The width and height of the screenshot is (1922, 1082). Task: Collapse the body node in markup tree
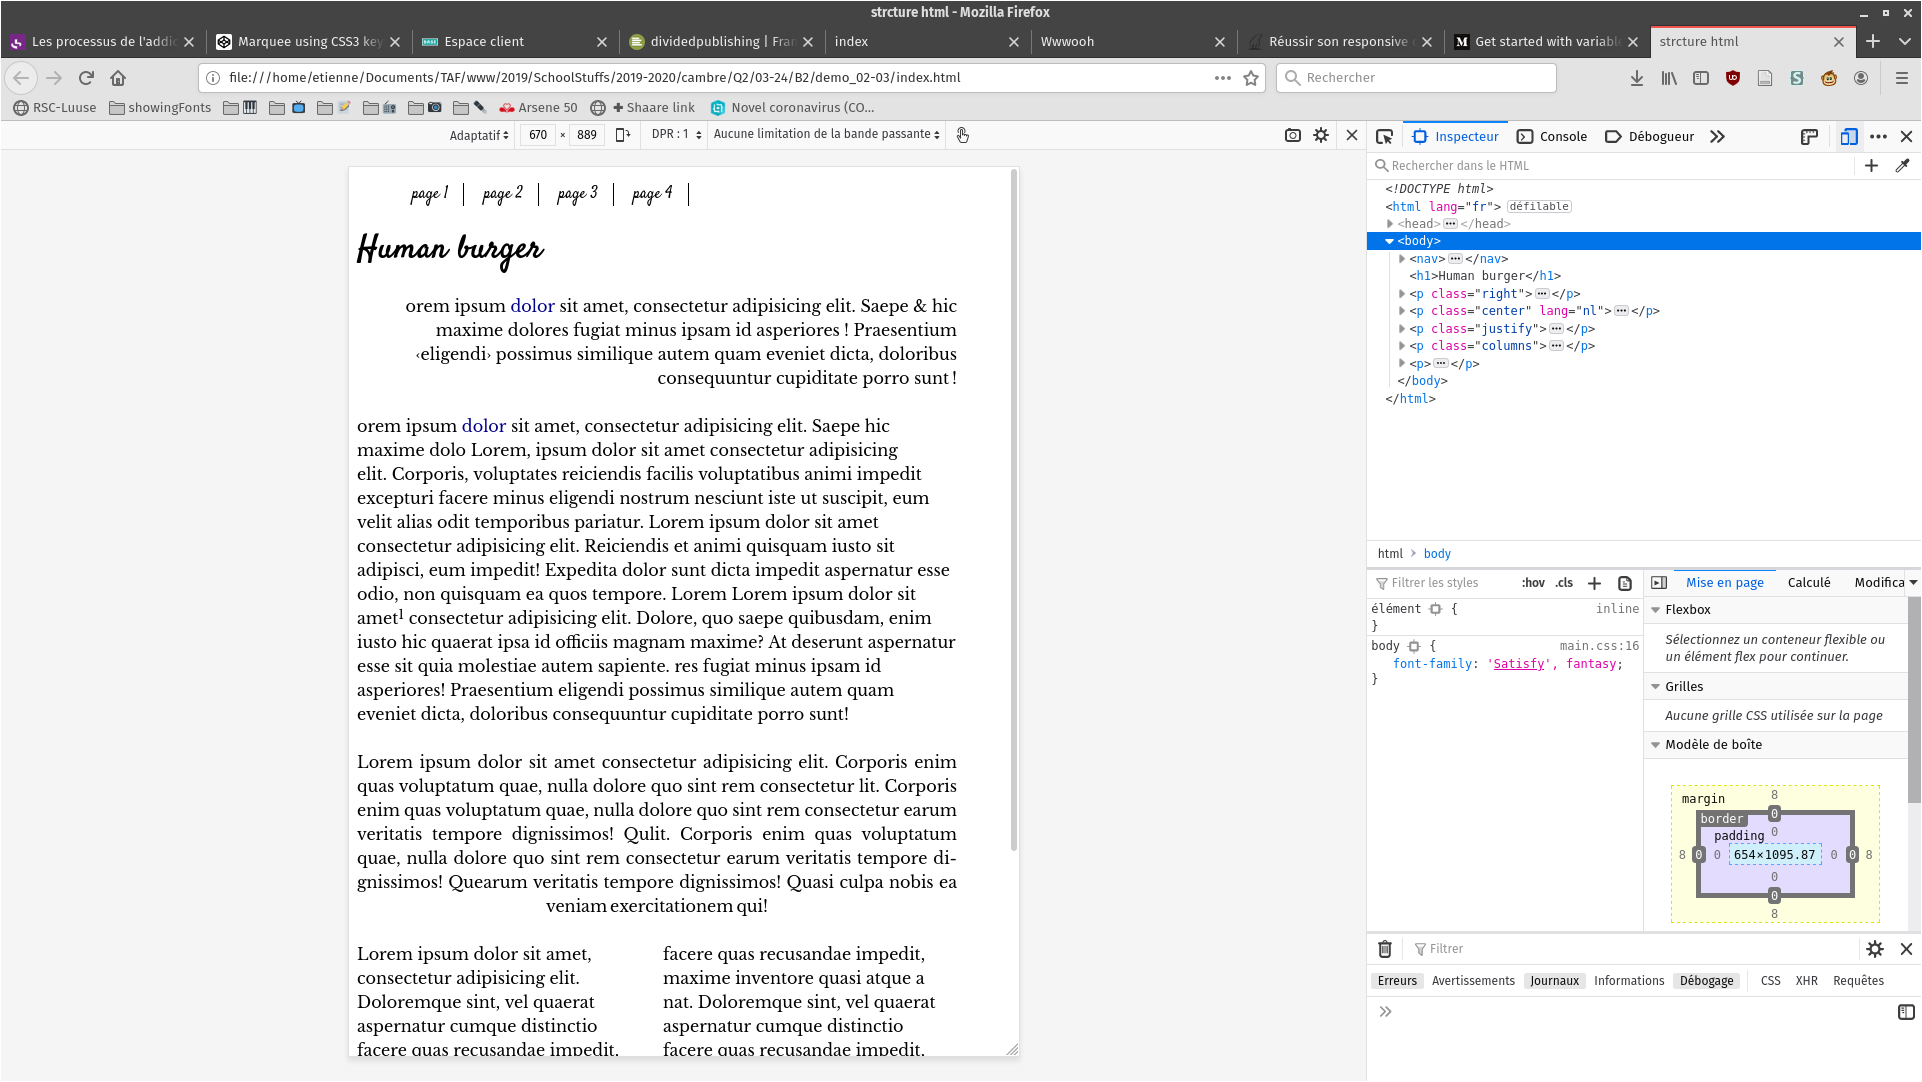tap(1390, 241)
